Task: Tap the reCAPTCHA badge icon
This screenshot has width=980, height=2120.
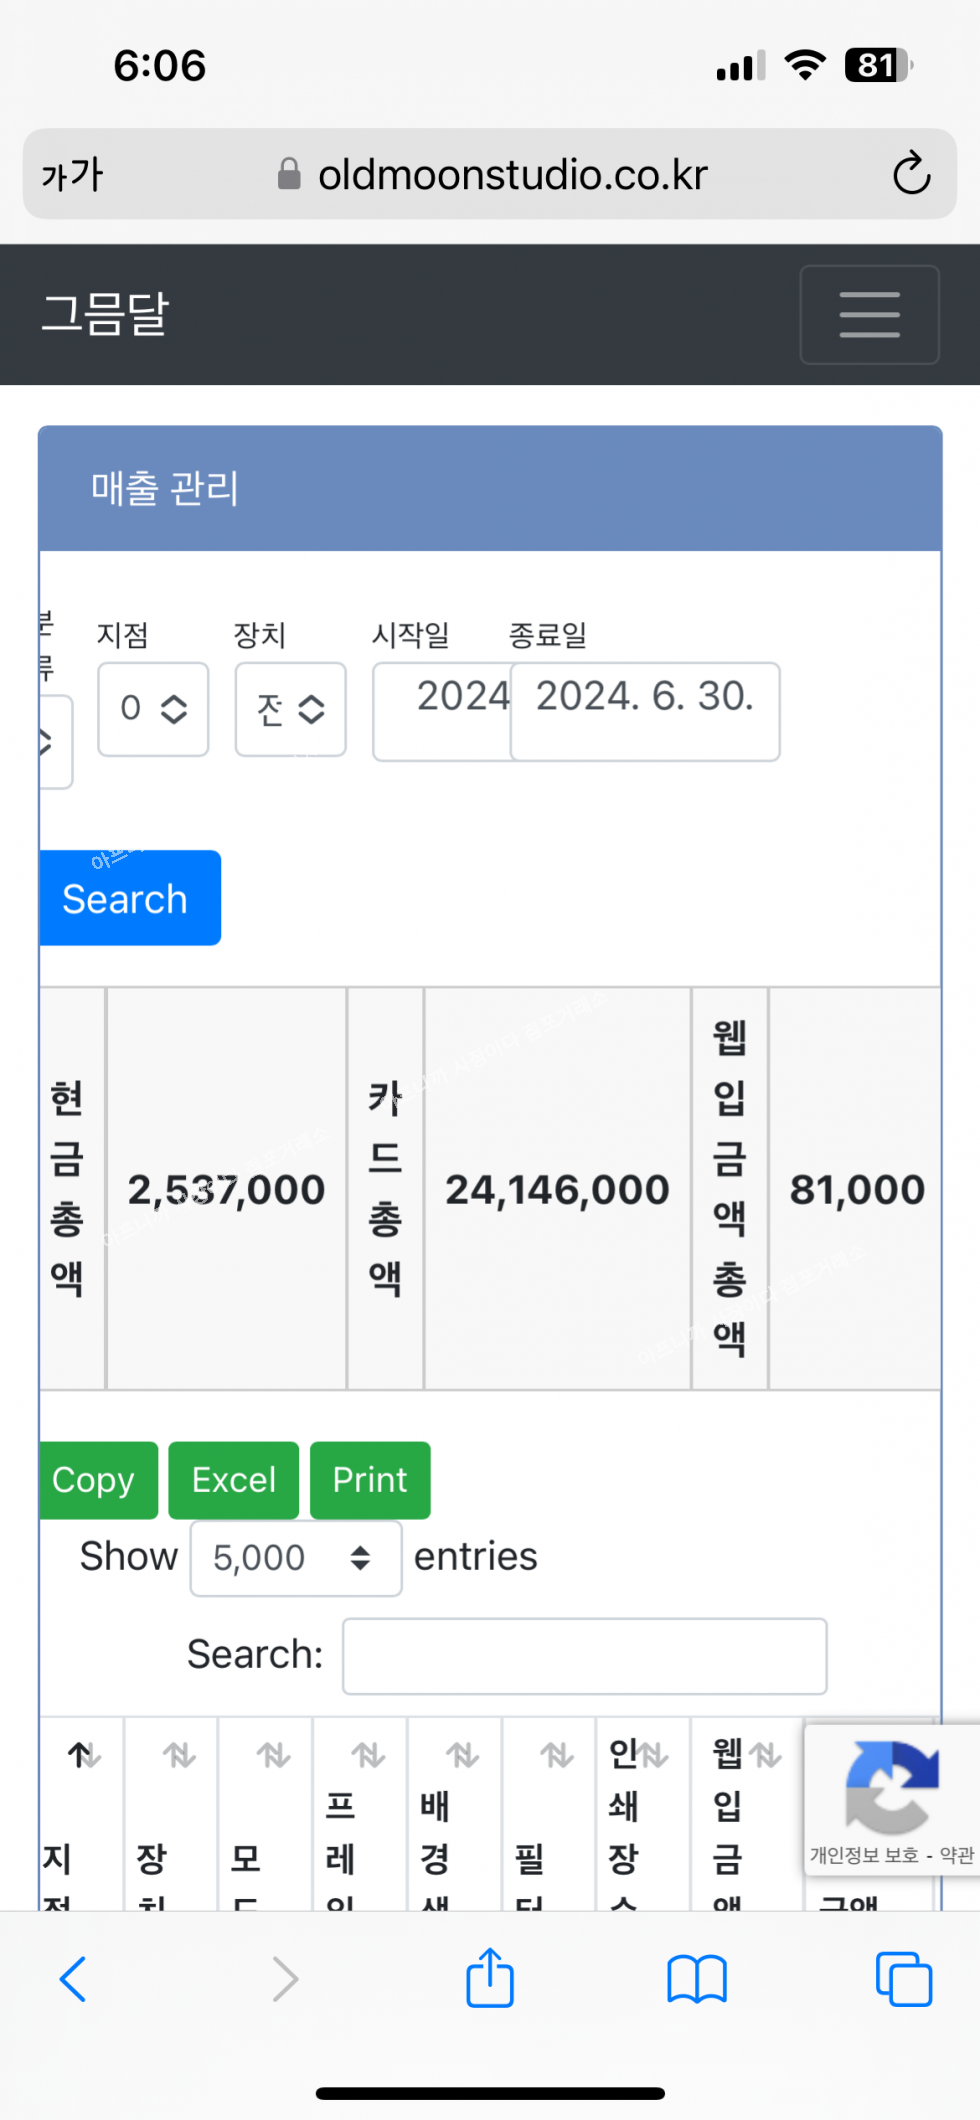Action: (x=891, y=1786)
